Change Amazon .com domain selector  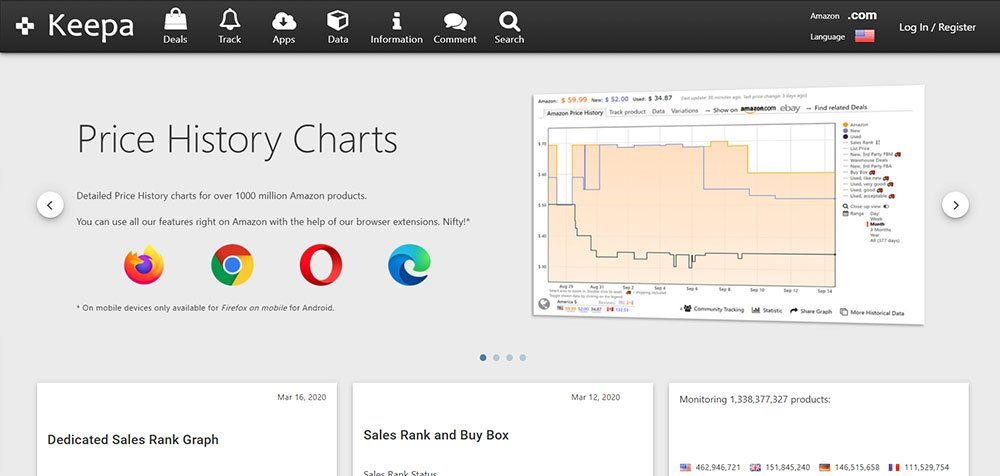tap(862, 16)
